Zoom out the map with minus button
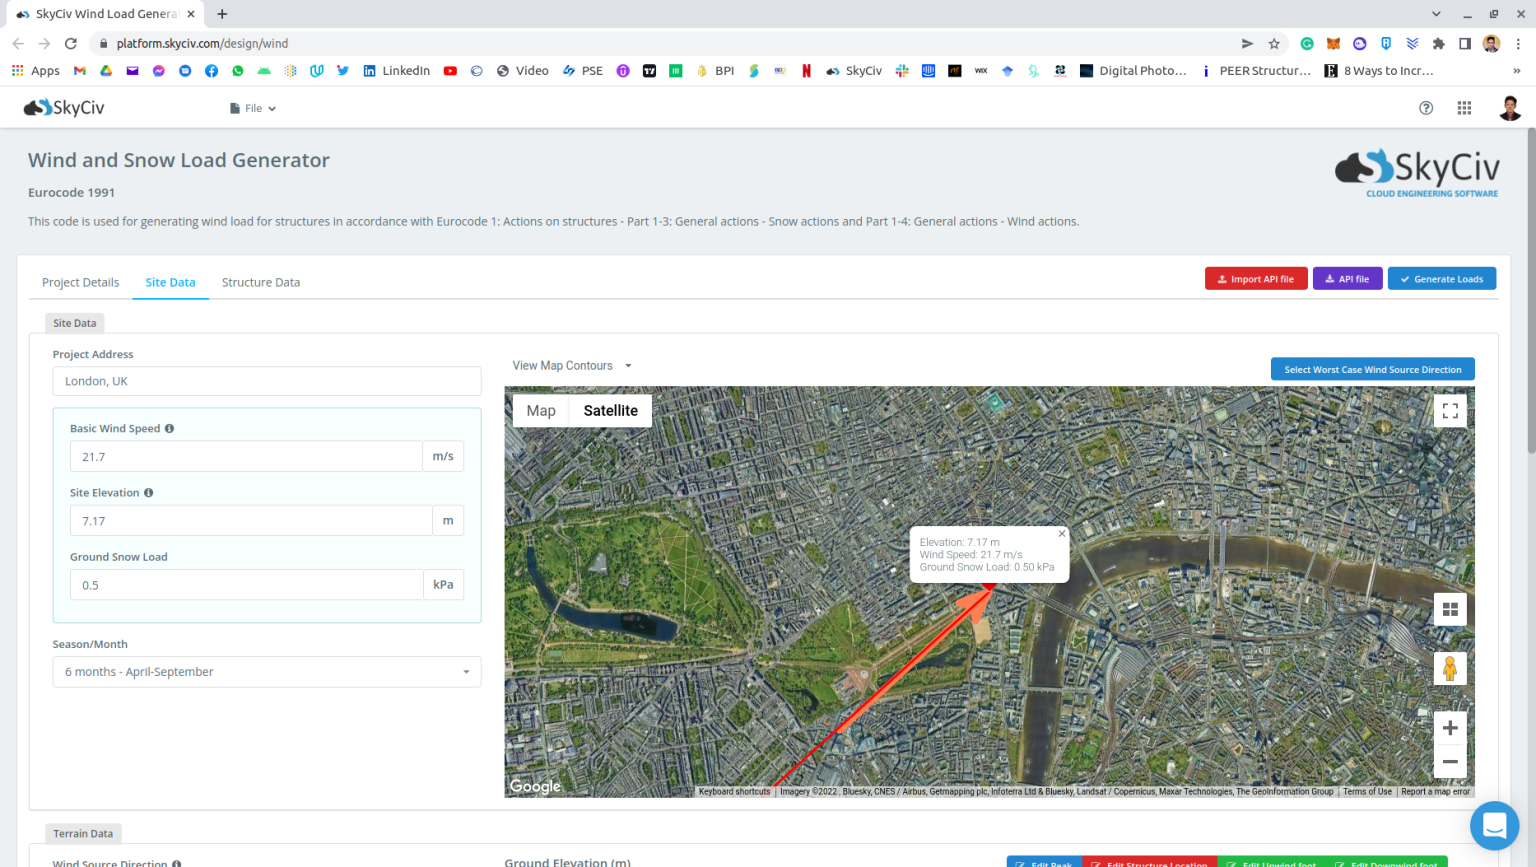Image resolution: width=1536 pixels, height=867 pixels. (1450, 762)
